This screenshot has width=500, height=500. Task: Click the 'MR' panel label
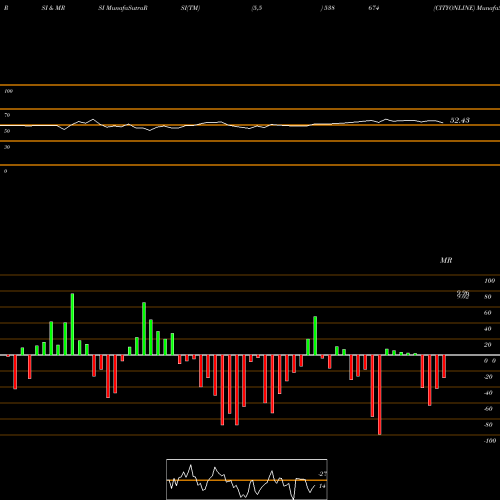coord(446,260)
